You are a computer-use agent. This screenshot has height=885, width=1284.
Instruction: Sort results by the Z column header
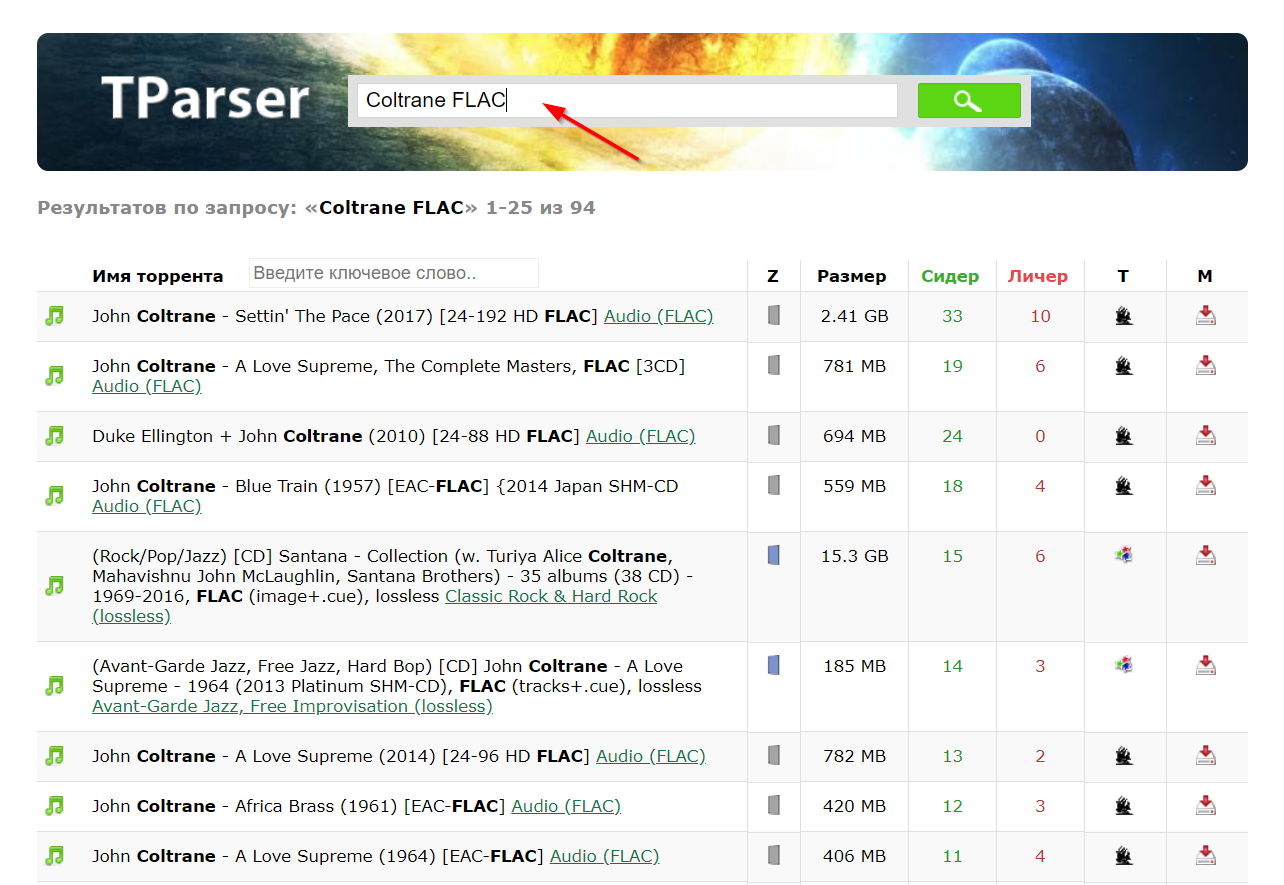click(x=773, y=276)
